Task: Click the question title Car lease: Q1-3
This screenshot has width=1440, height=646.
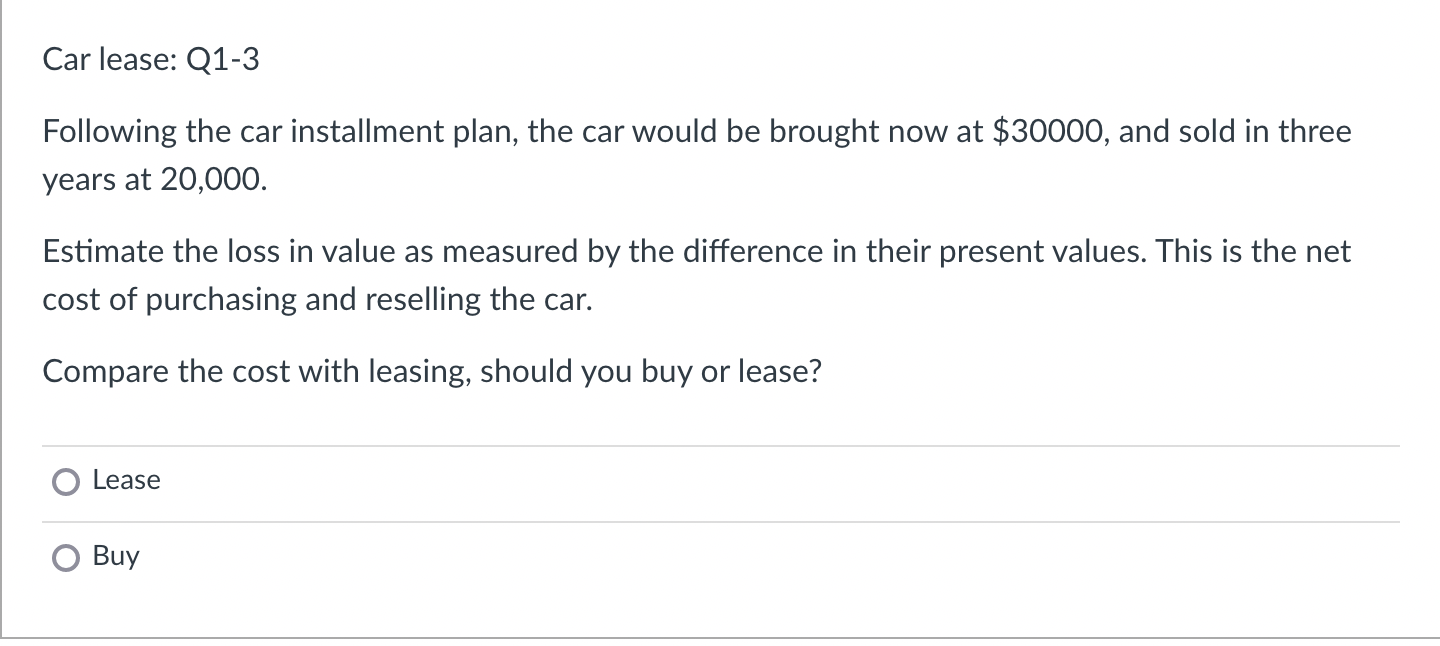Action: [x=151, y=60]
